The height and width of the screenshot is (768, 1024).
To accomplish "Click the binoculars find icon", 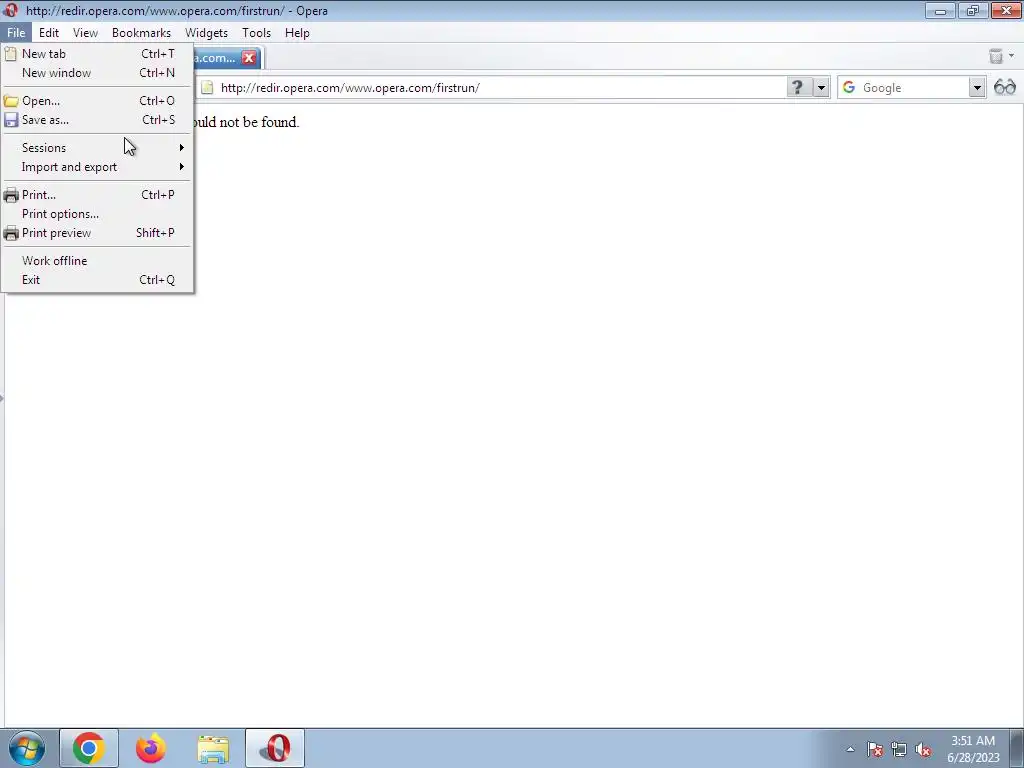I will tap(1004, 88).
